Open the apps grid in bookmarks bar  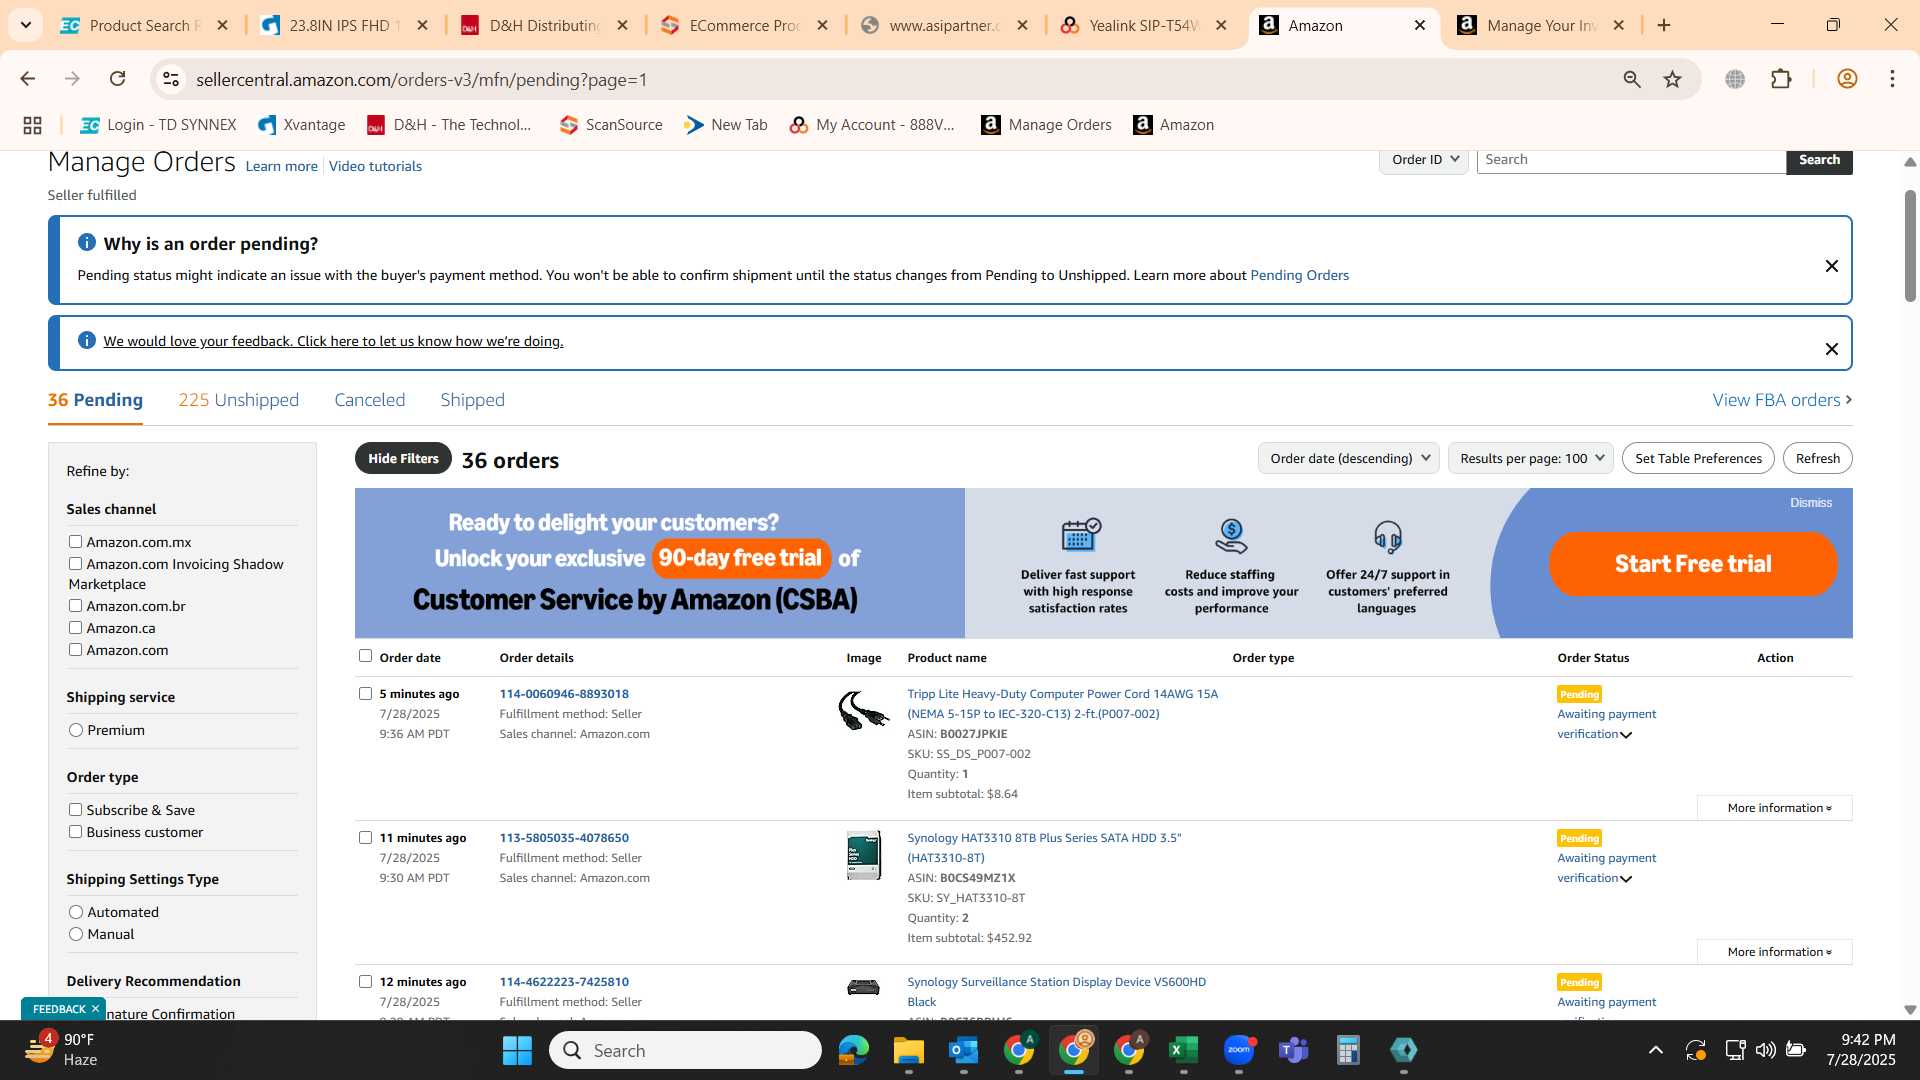pyautogui.click(x=32, y=125)
